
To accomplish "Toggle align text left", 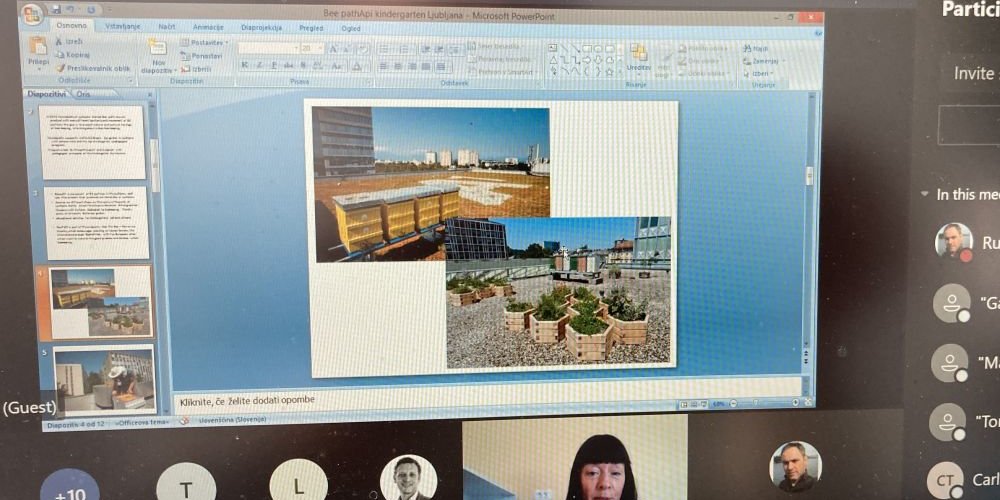I will (383, 66).
